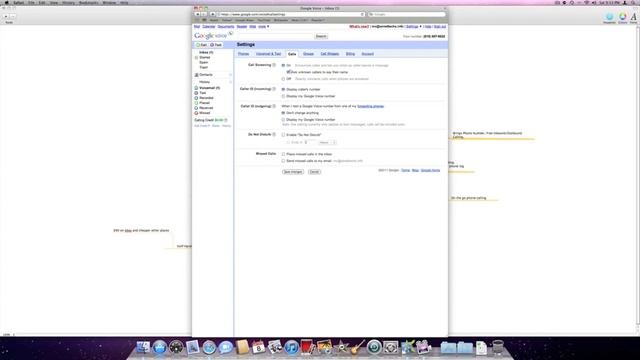Enable the Do Not Disturb checkbox

pyautogui.click(x=283, y=135)
